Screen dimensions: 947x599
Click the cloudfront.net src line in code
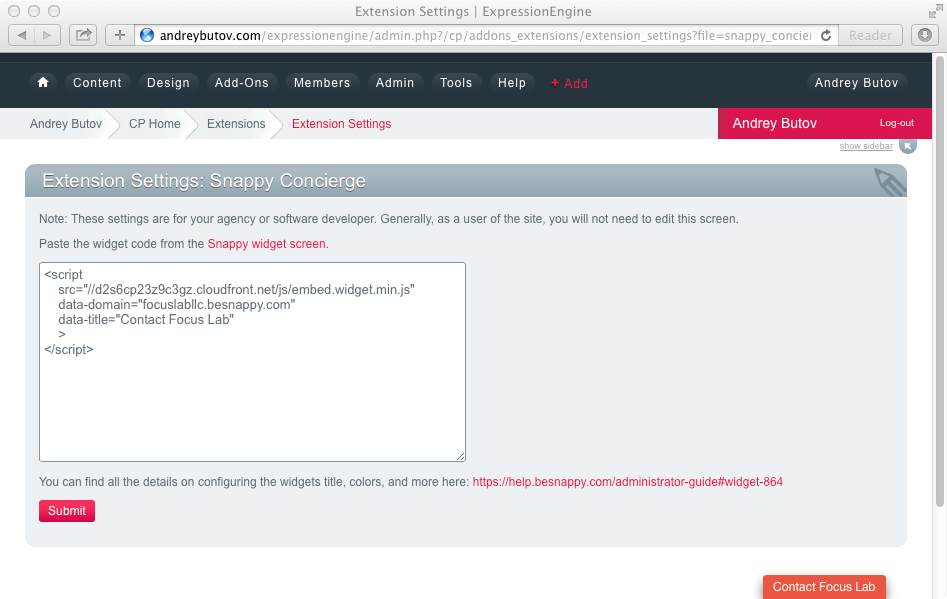pyautogui.click(x=236, y=290)
